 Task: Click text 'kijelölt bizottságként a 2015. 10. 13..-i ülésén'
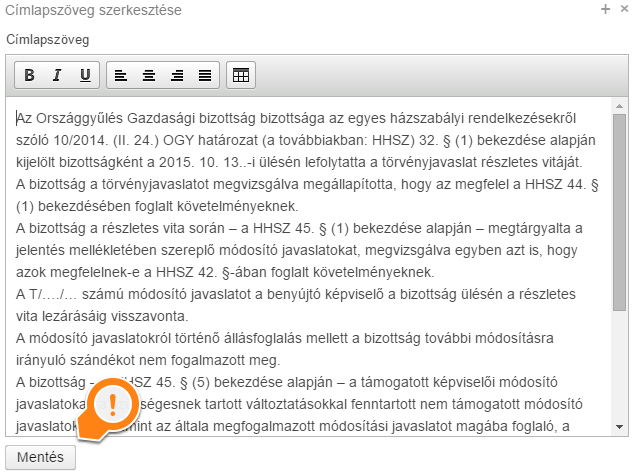coord(299,162)
